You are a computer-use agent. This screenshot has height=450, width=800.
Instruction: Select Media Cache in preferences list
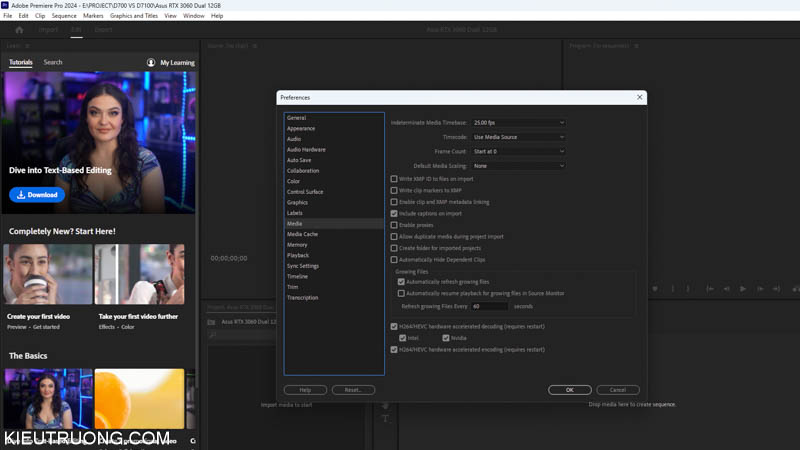click(x=334, y=234)
